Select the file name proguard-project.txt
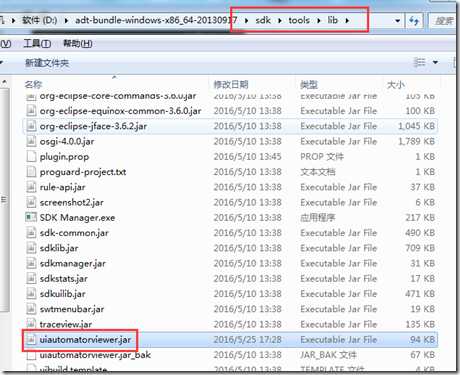This screenshot has width=460, height=375. point(83,172)
